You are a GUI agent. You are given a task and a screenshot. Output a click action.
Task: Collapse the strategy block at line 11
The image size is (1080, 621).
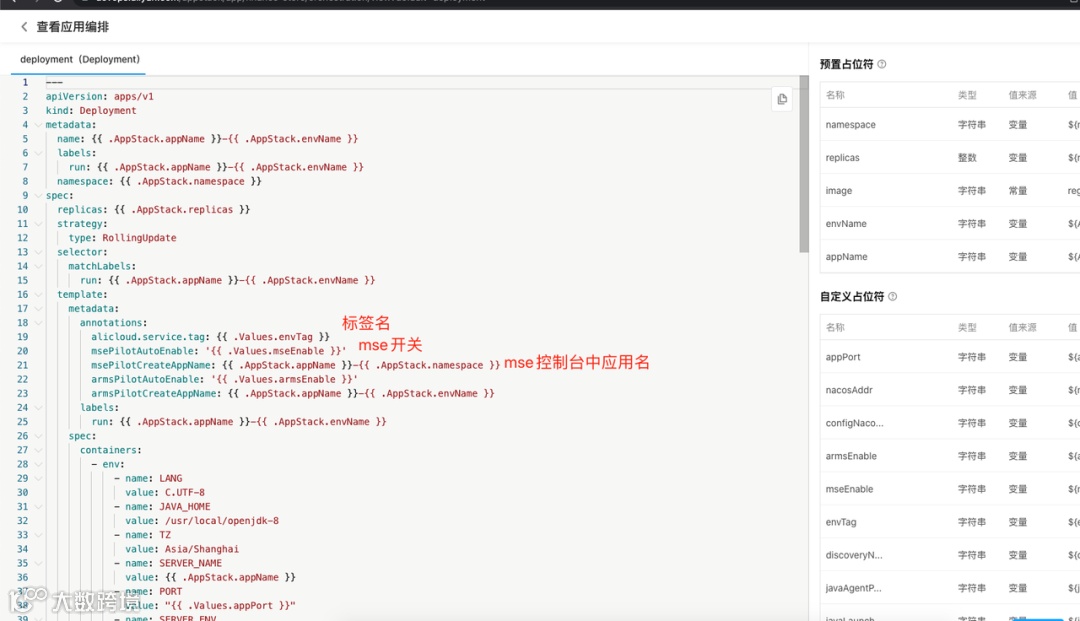[39, 224]
